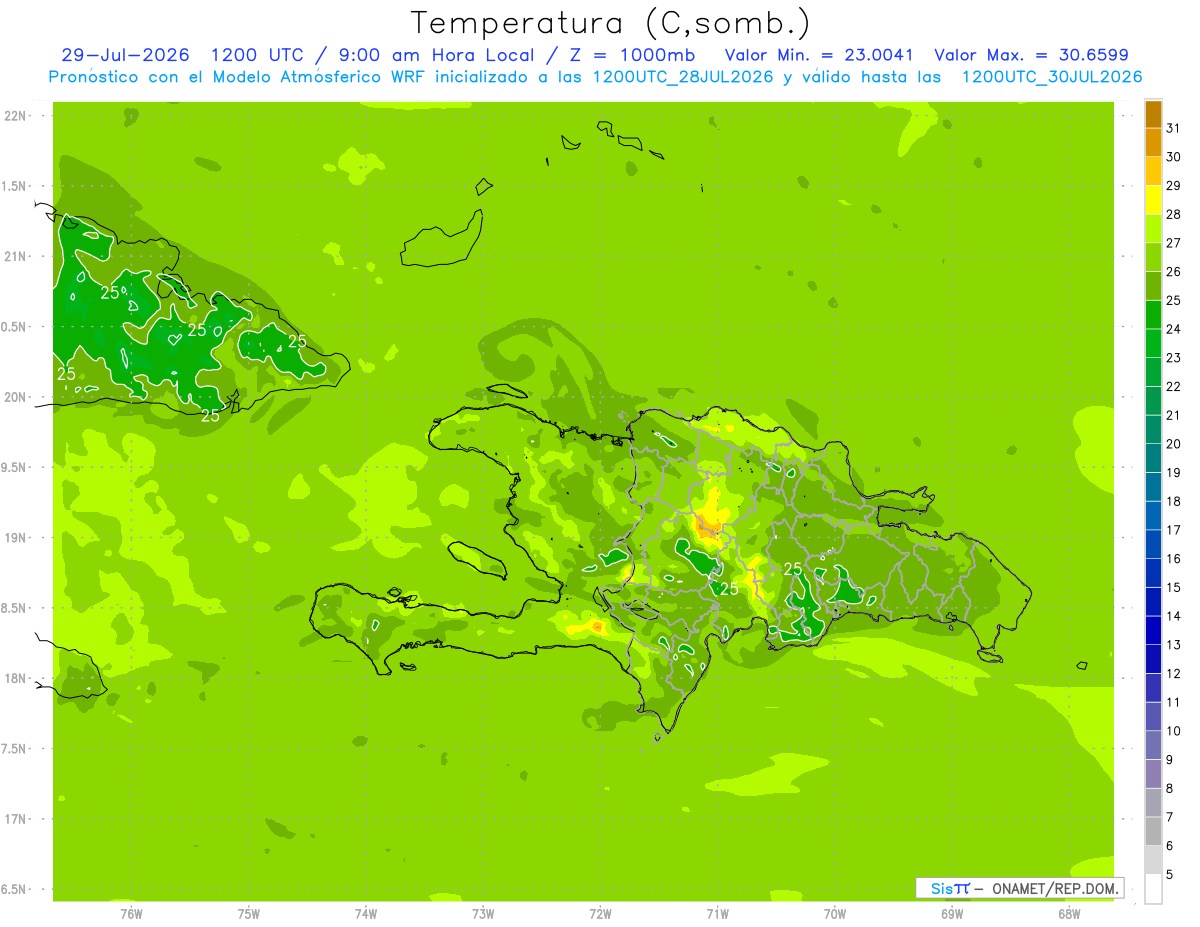Click green legend swatch between 24 and 25
The image size is (1200, 927).
1153,314
